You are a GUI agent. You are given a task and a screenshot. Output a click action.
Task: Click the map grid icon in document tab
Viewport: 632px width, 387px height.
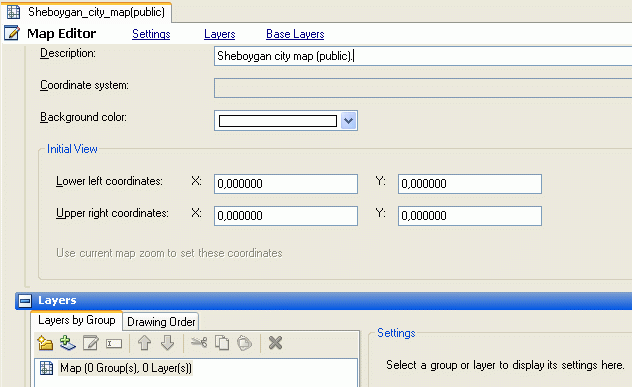pyautogui.click(x=13, y=12)
